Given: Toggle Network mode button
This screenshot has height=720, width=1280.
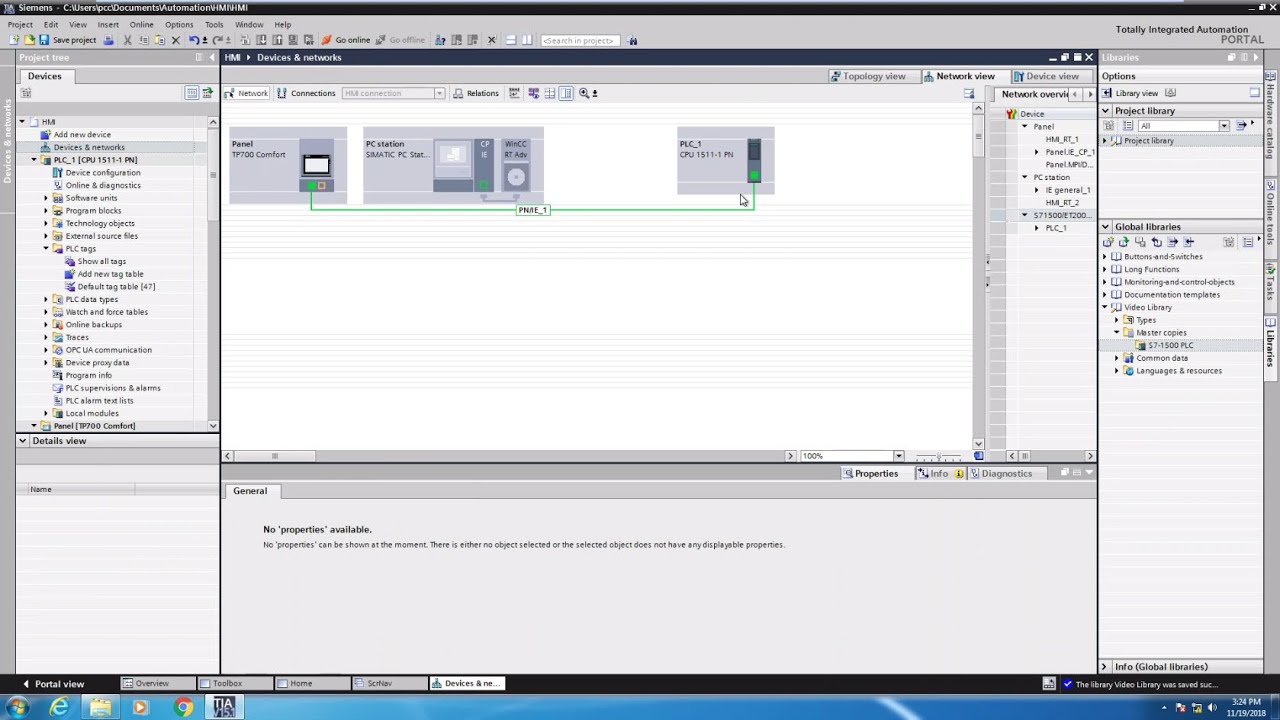Looking at the screenshot, I should coord(246,93).
